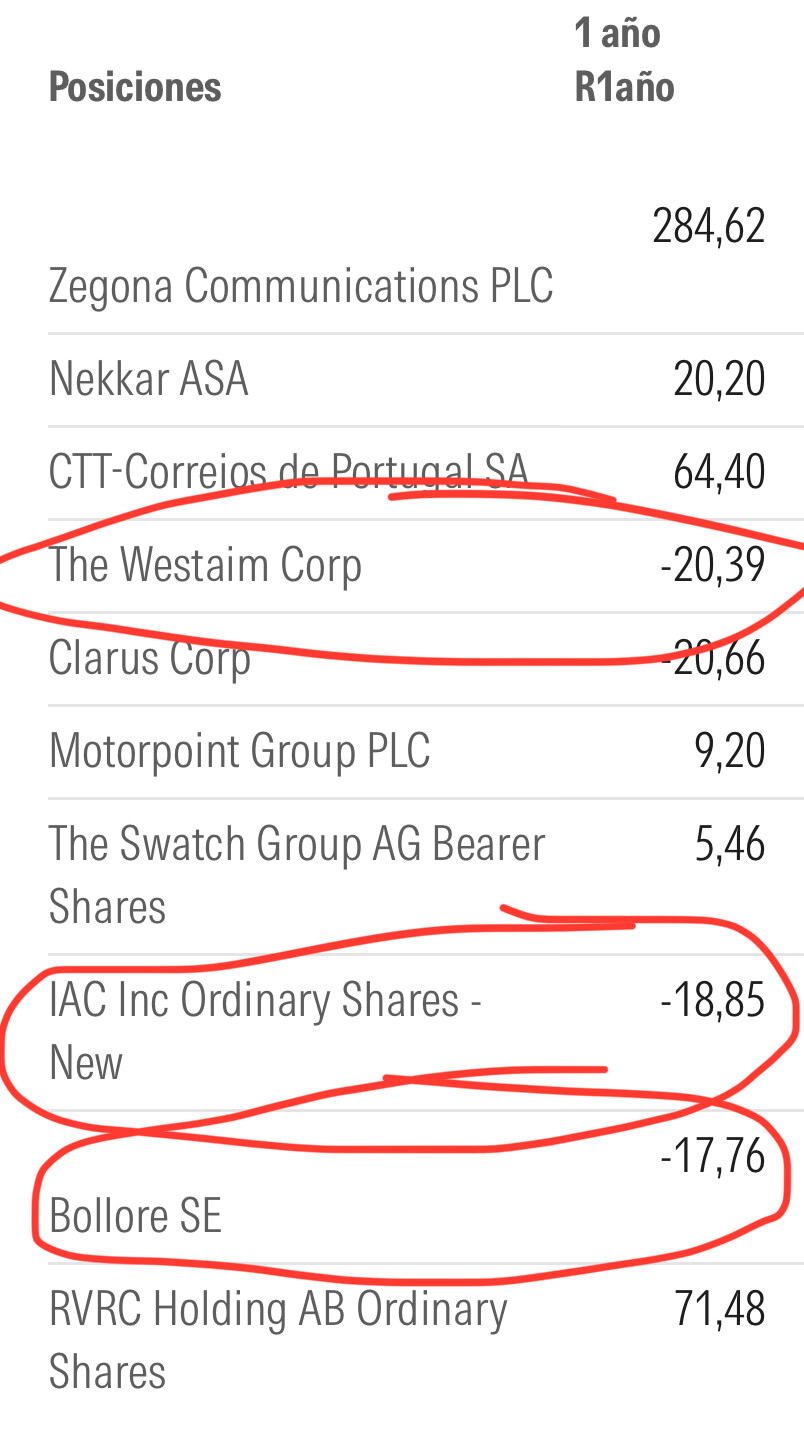Screen dimensions: 804x1453
Task: Sort by the 1 año R1año column
Action: point(624,60)
